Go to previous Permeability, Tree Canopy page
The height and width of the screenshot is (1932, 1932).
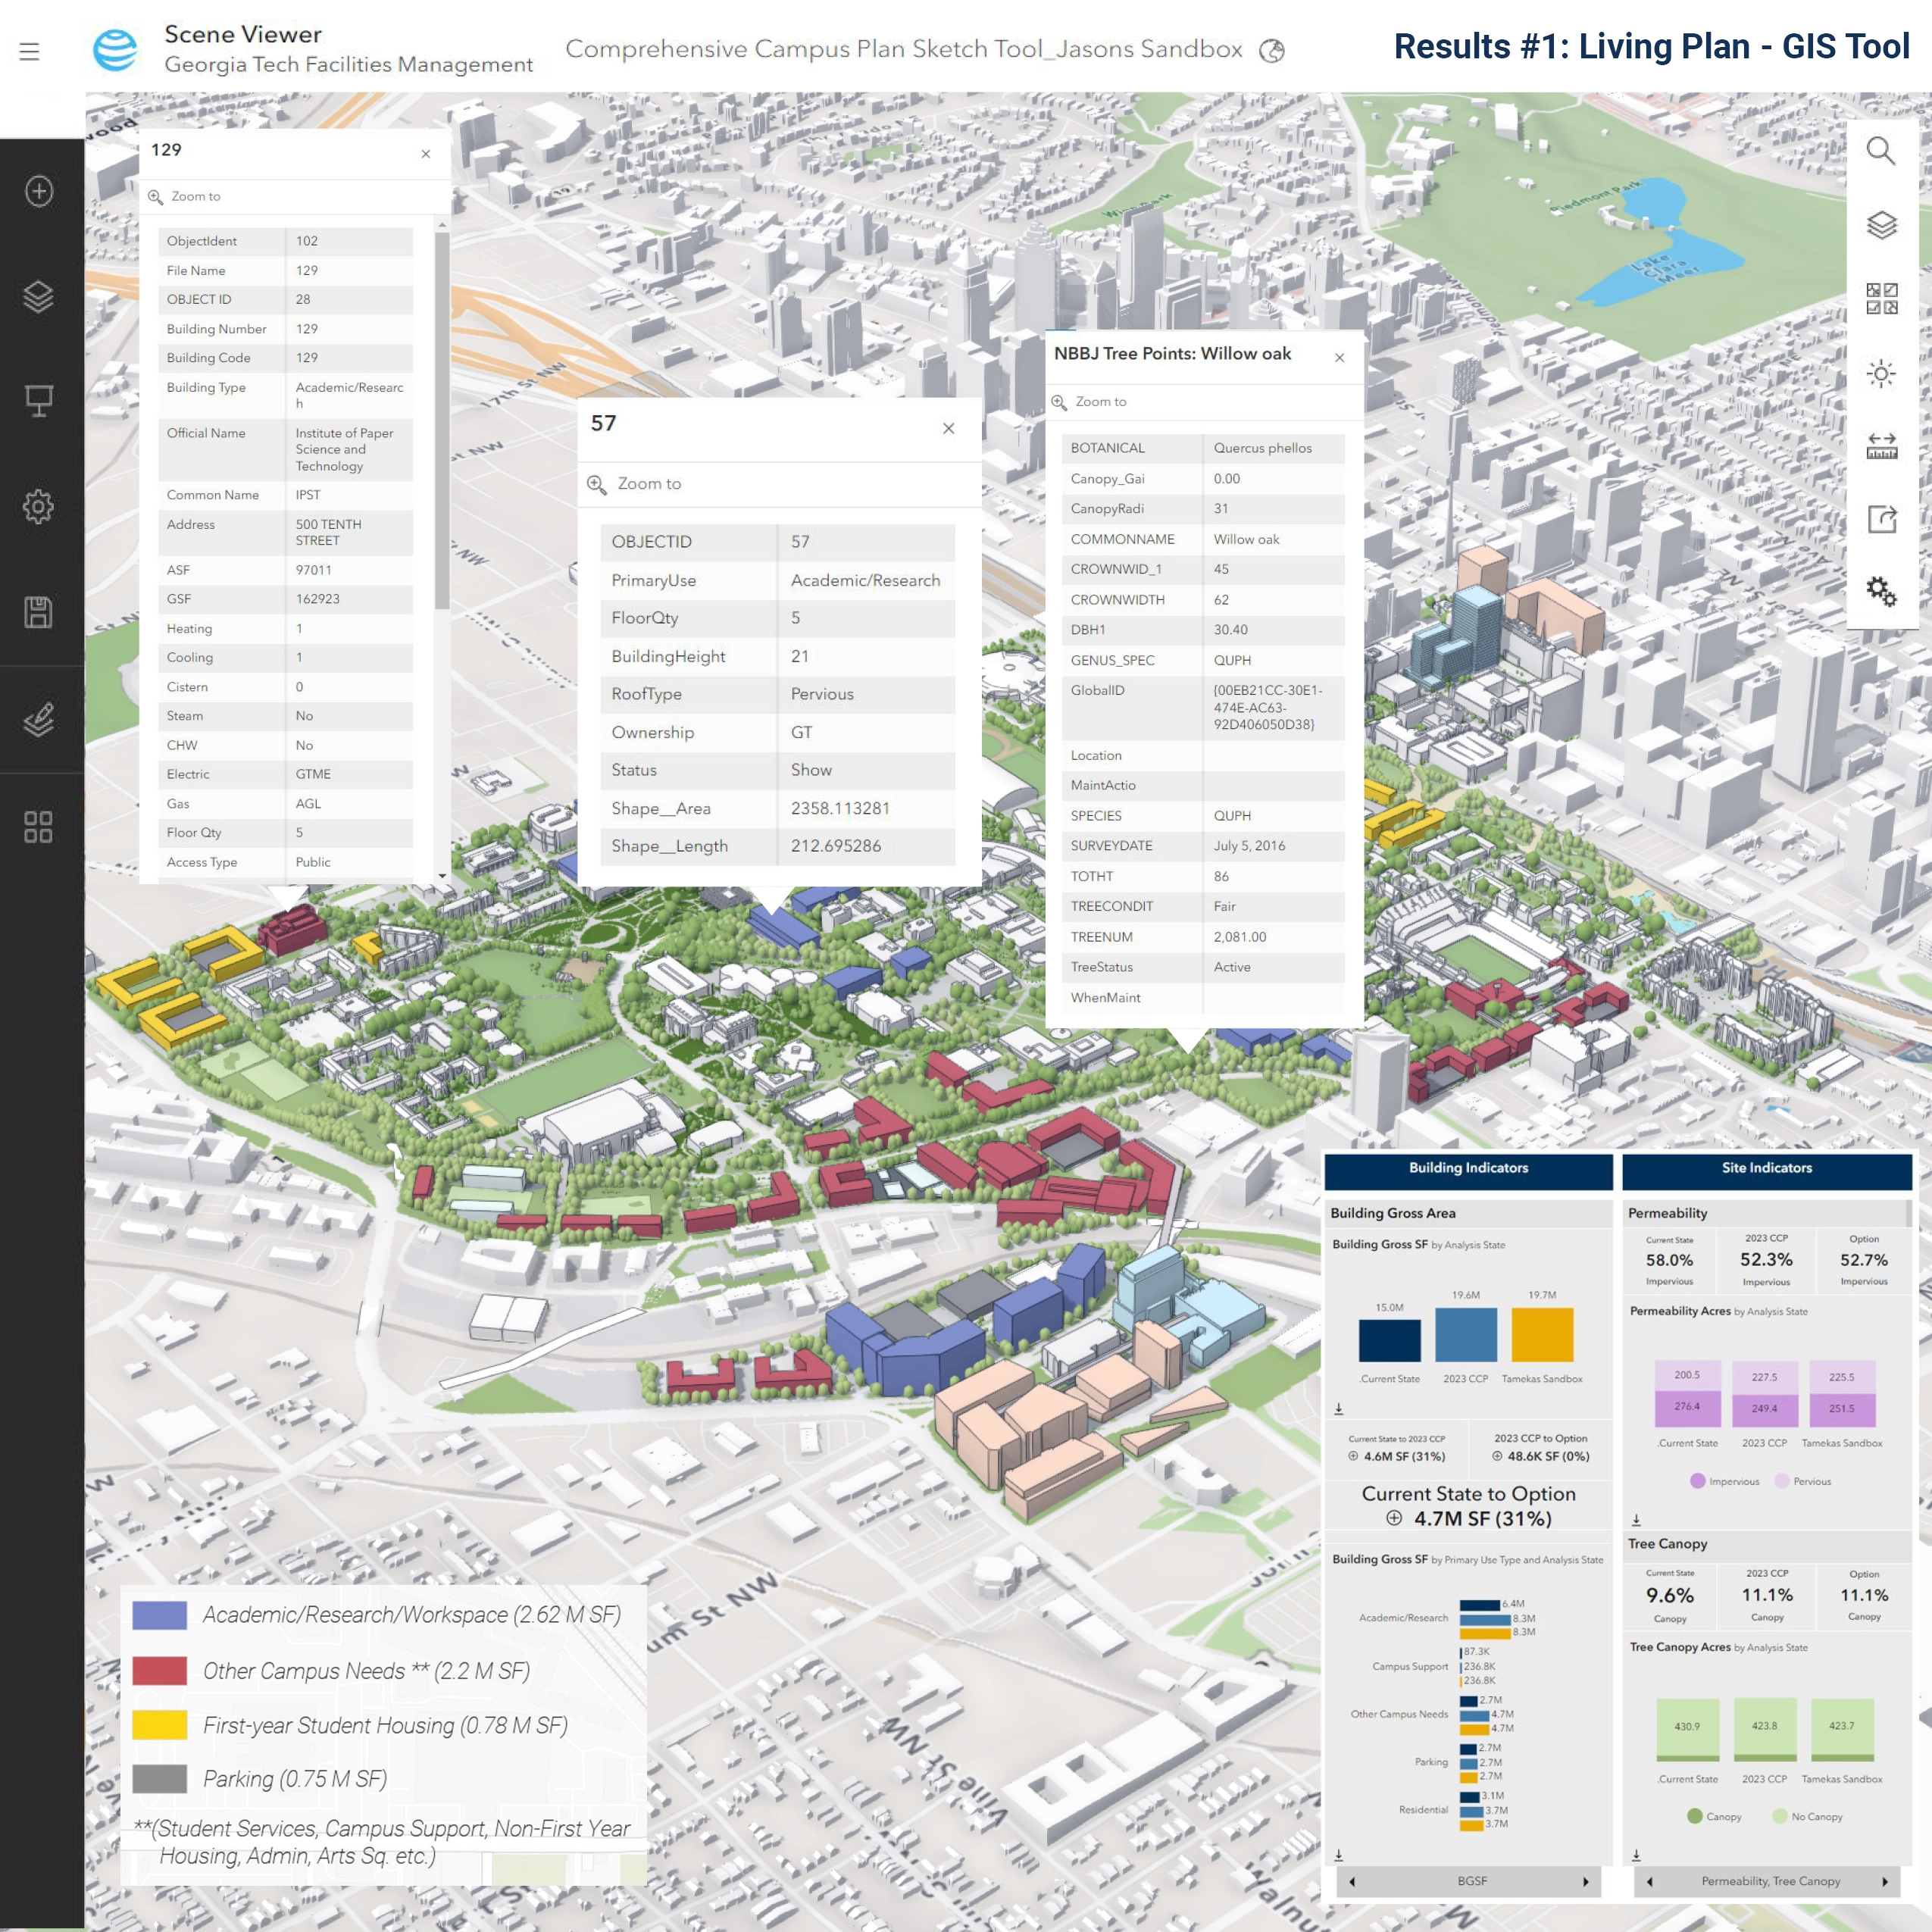click(x=1649, y=1881)
